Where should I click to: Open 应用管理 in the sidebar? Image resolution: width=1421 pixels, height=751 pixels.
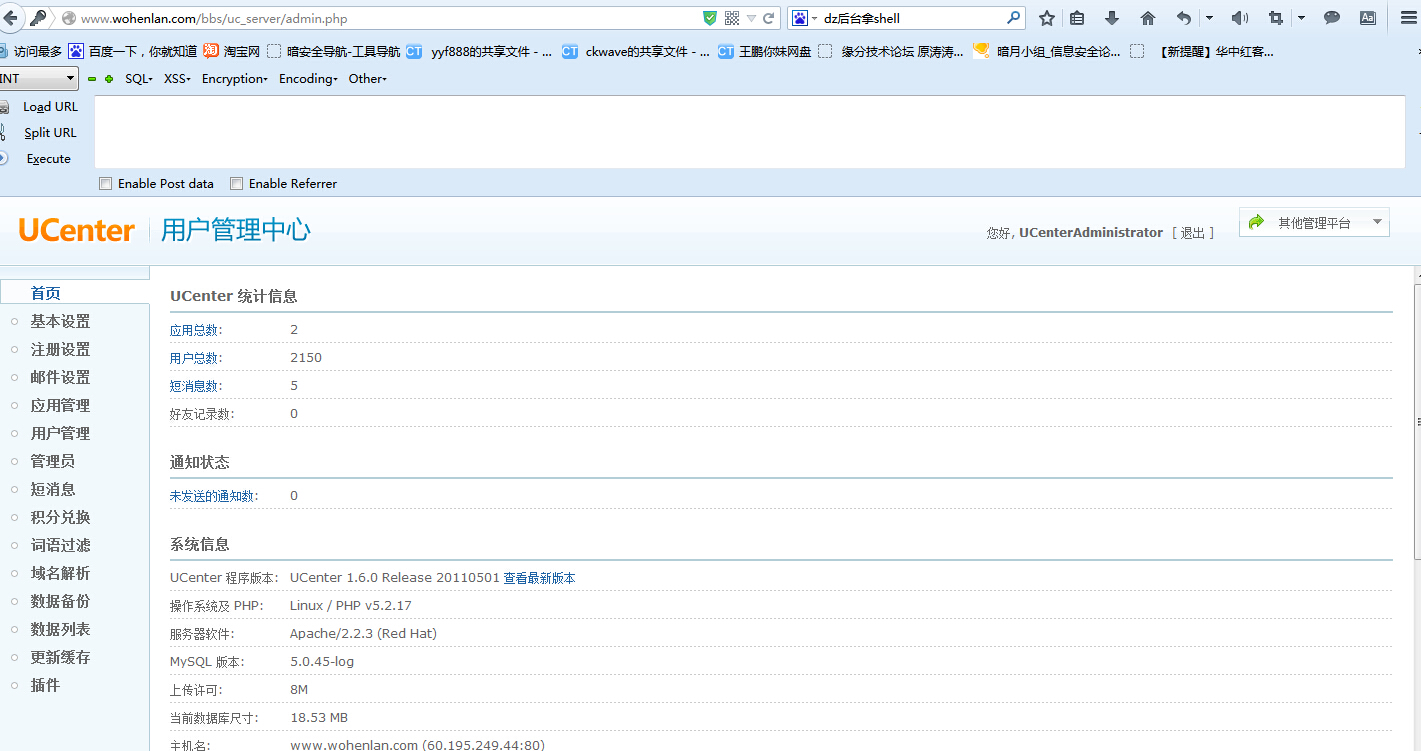(x=60, y=405)
